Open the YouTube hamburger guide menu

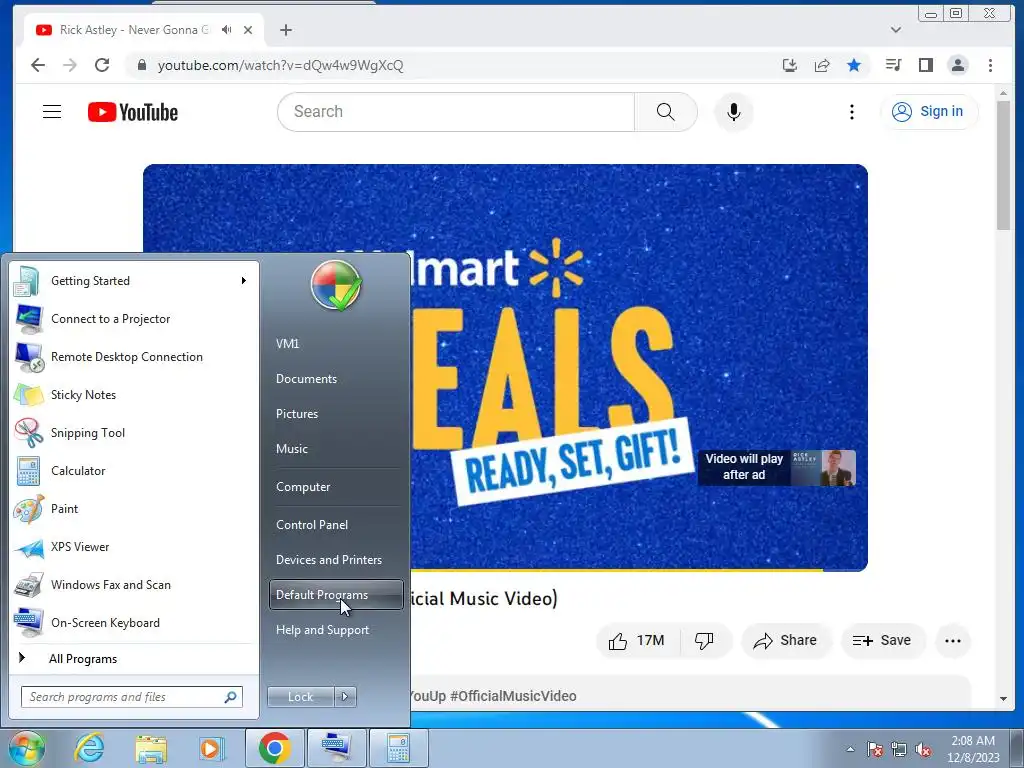pyautogui.click(x=52, y=112)
